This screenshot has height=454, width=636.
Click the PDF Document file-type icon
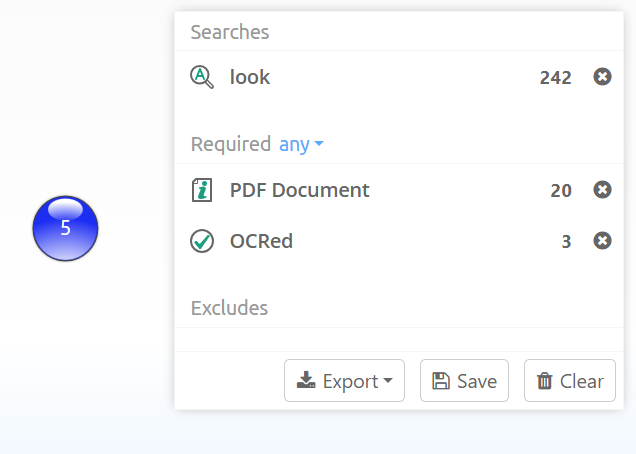(x=202, y=190)
